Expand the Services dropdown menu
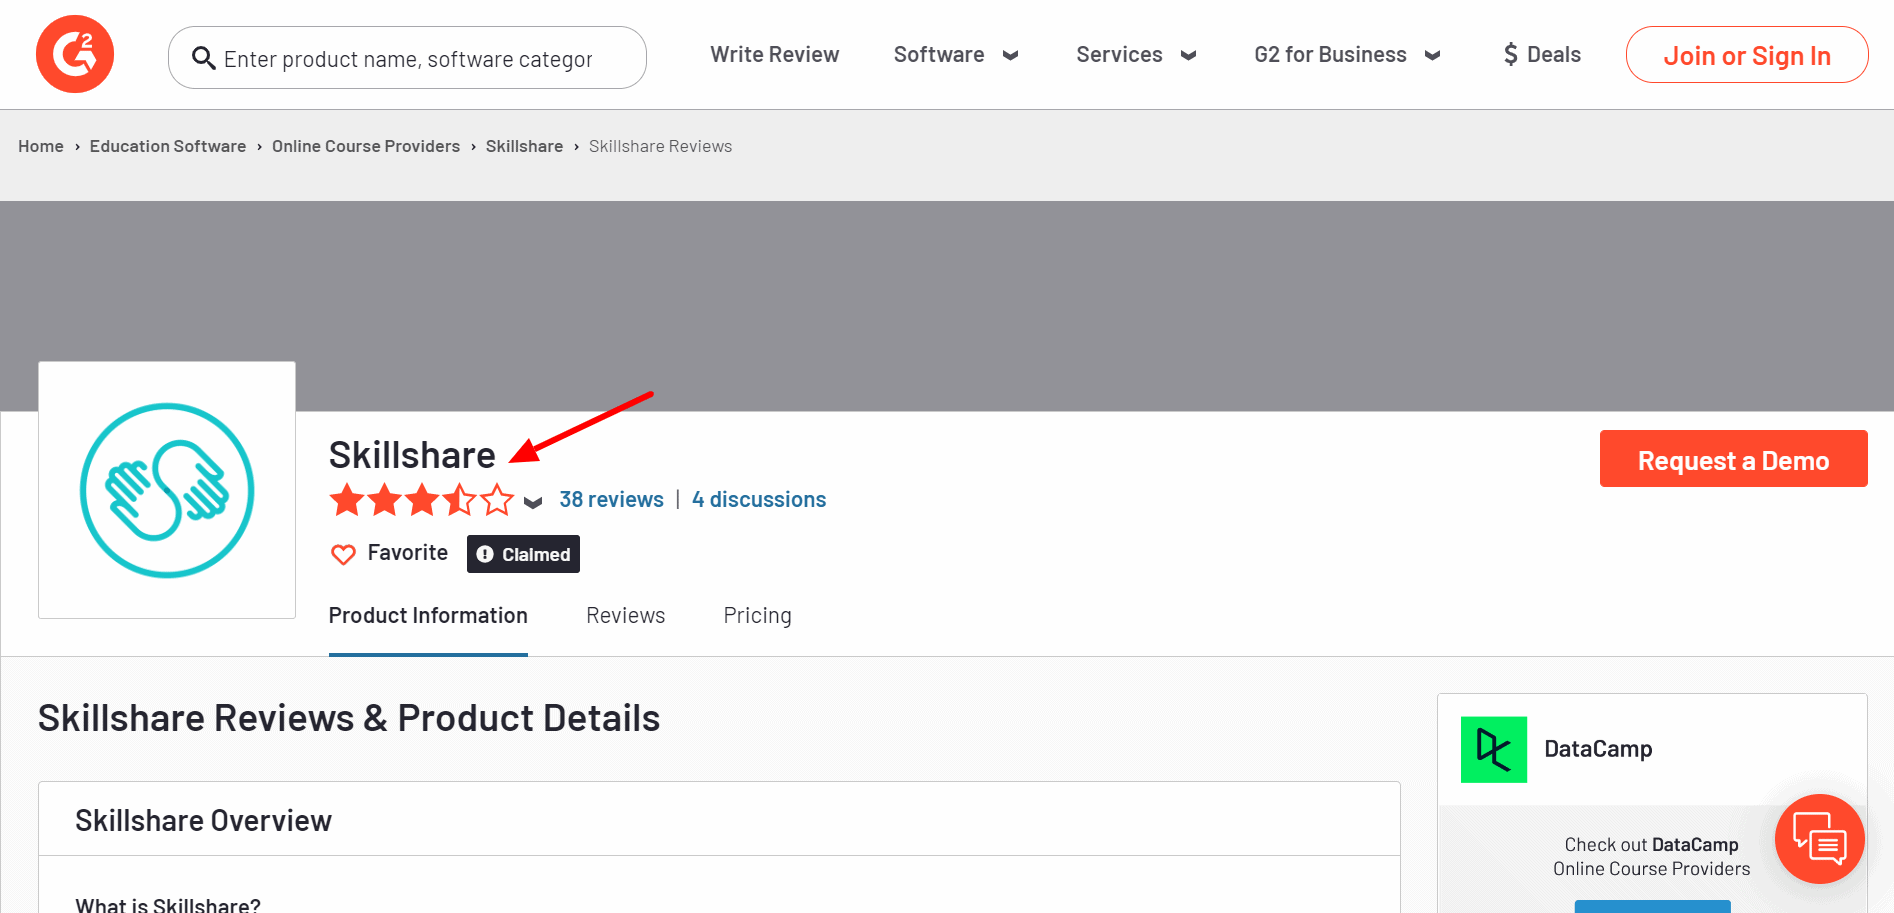 [x=1136, y=55]
